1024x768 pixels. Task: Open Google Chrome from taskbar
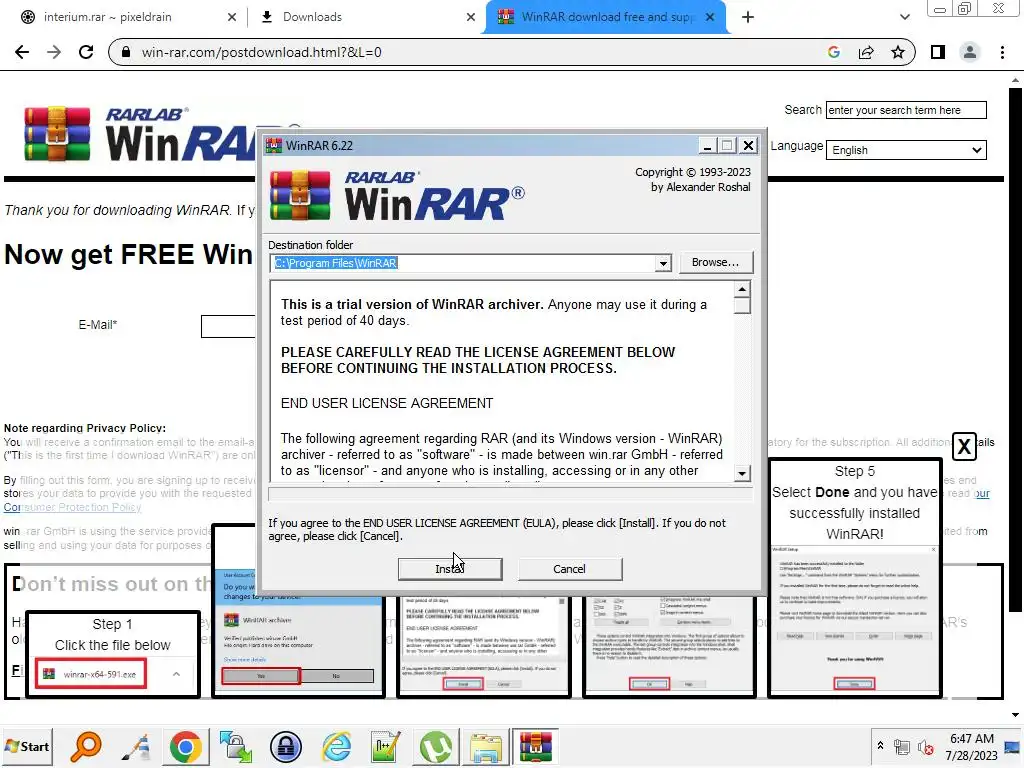(x=185, y=747)
